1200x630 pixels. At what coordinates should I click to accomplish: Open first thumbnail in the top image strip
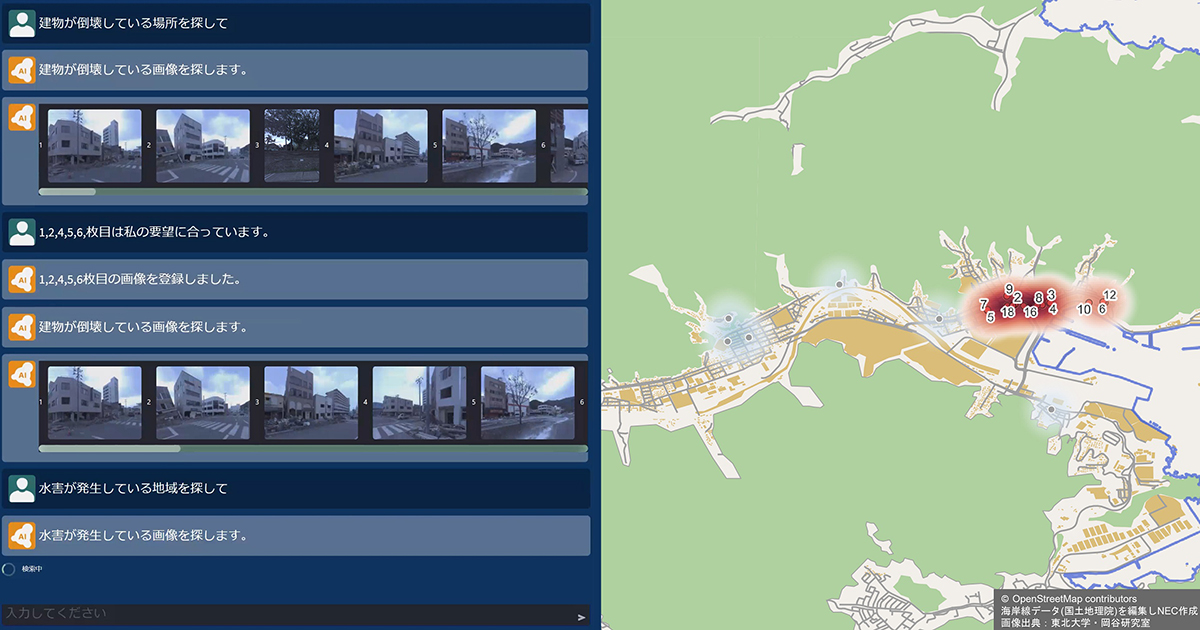tap(95, 146)
